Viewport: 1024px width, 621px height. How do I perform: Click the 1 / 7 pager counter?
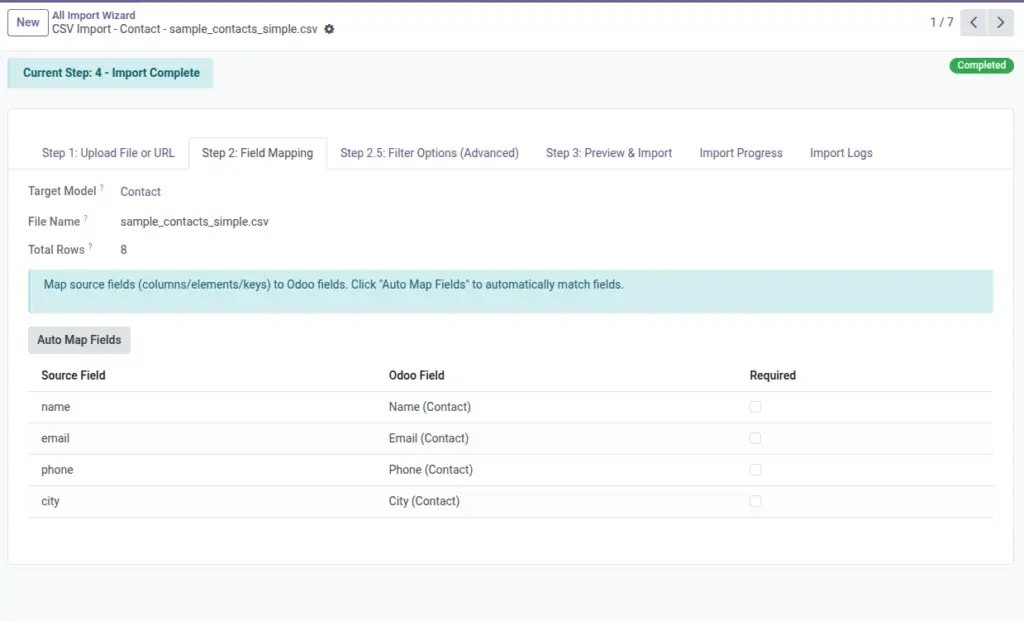(x=942, y=22)
